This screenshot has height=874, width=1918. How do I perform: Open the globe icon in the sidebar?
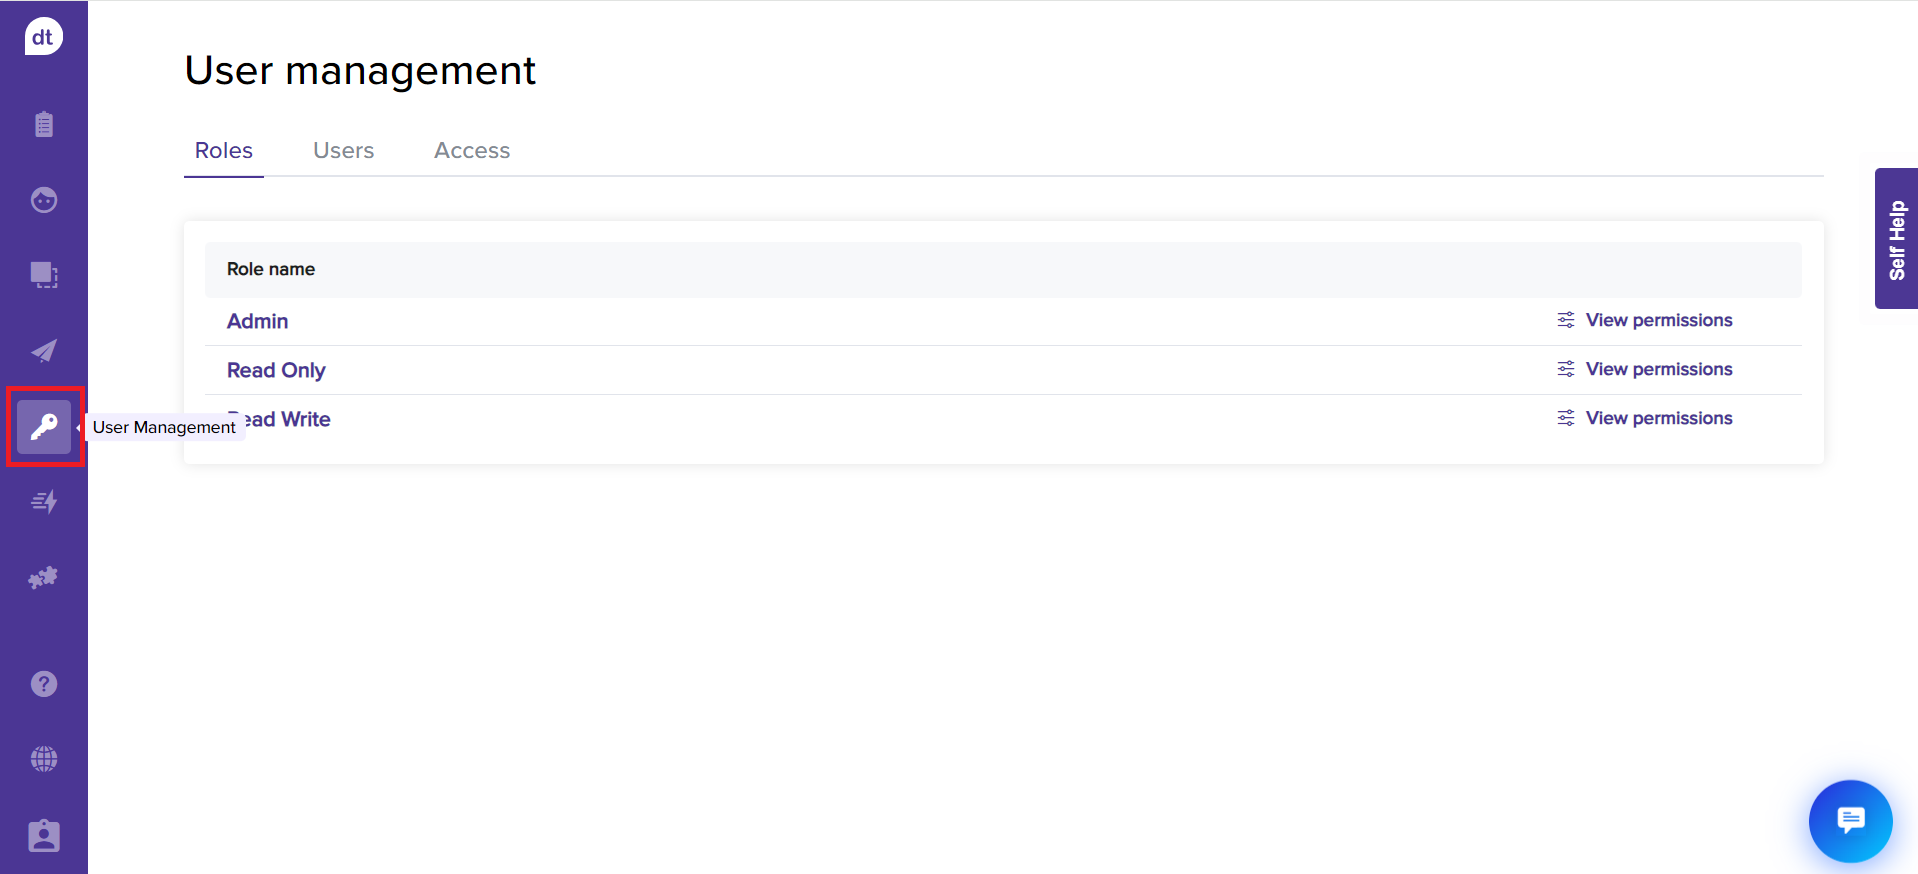click(44, 759)
